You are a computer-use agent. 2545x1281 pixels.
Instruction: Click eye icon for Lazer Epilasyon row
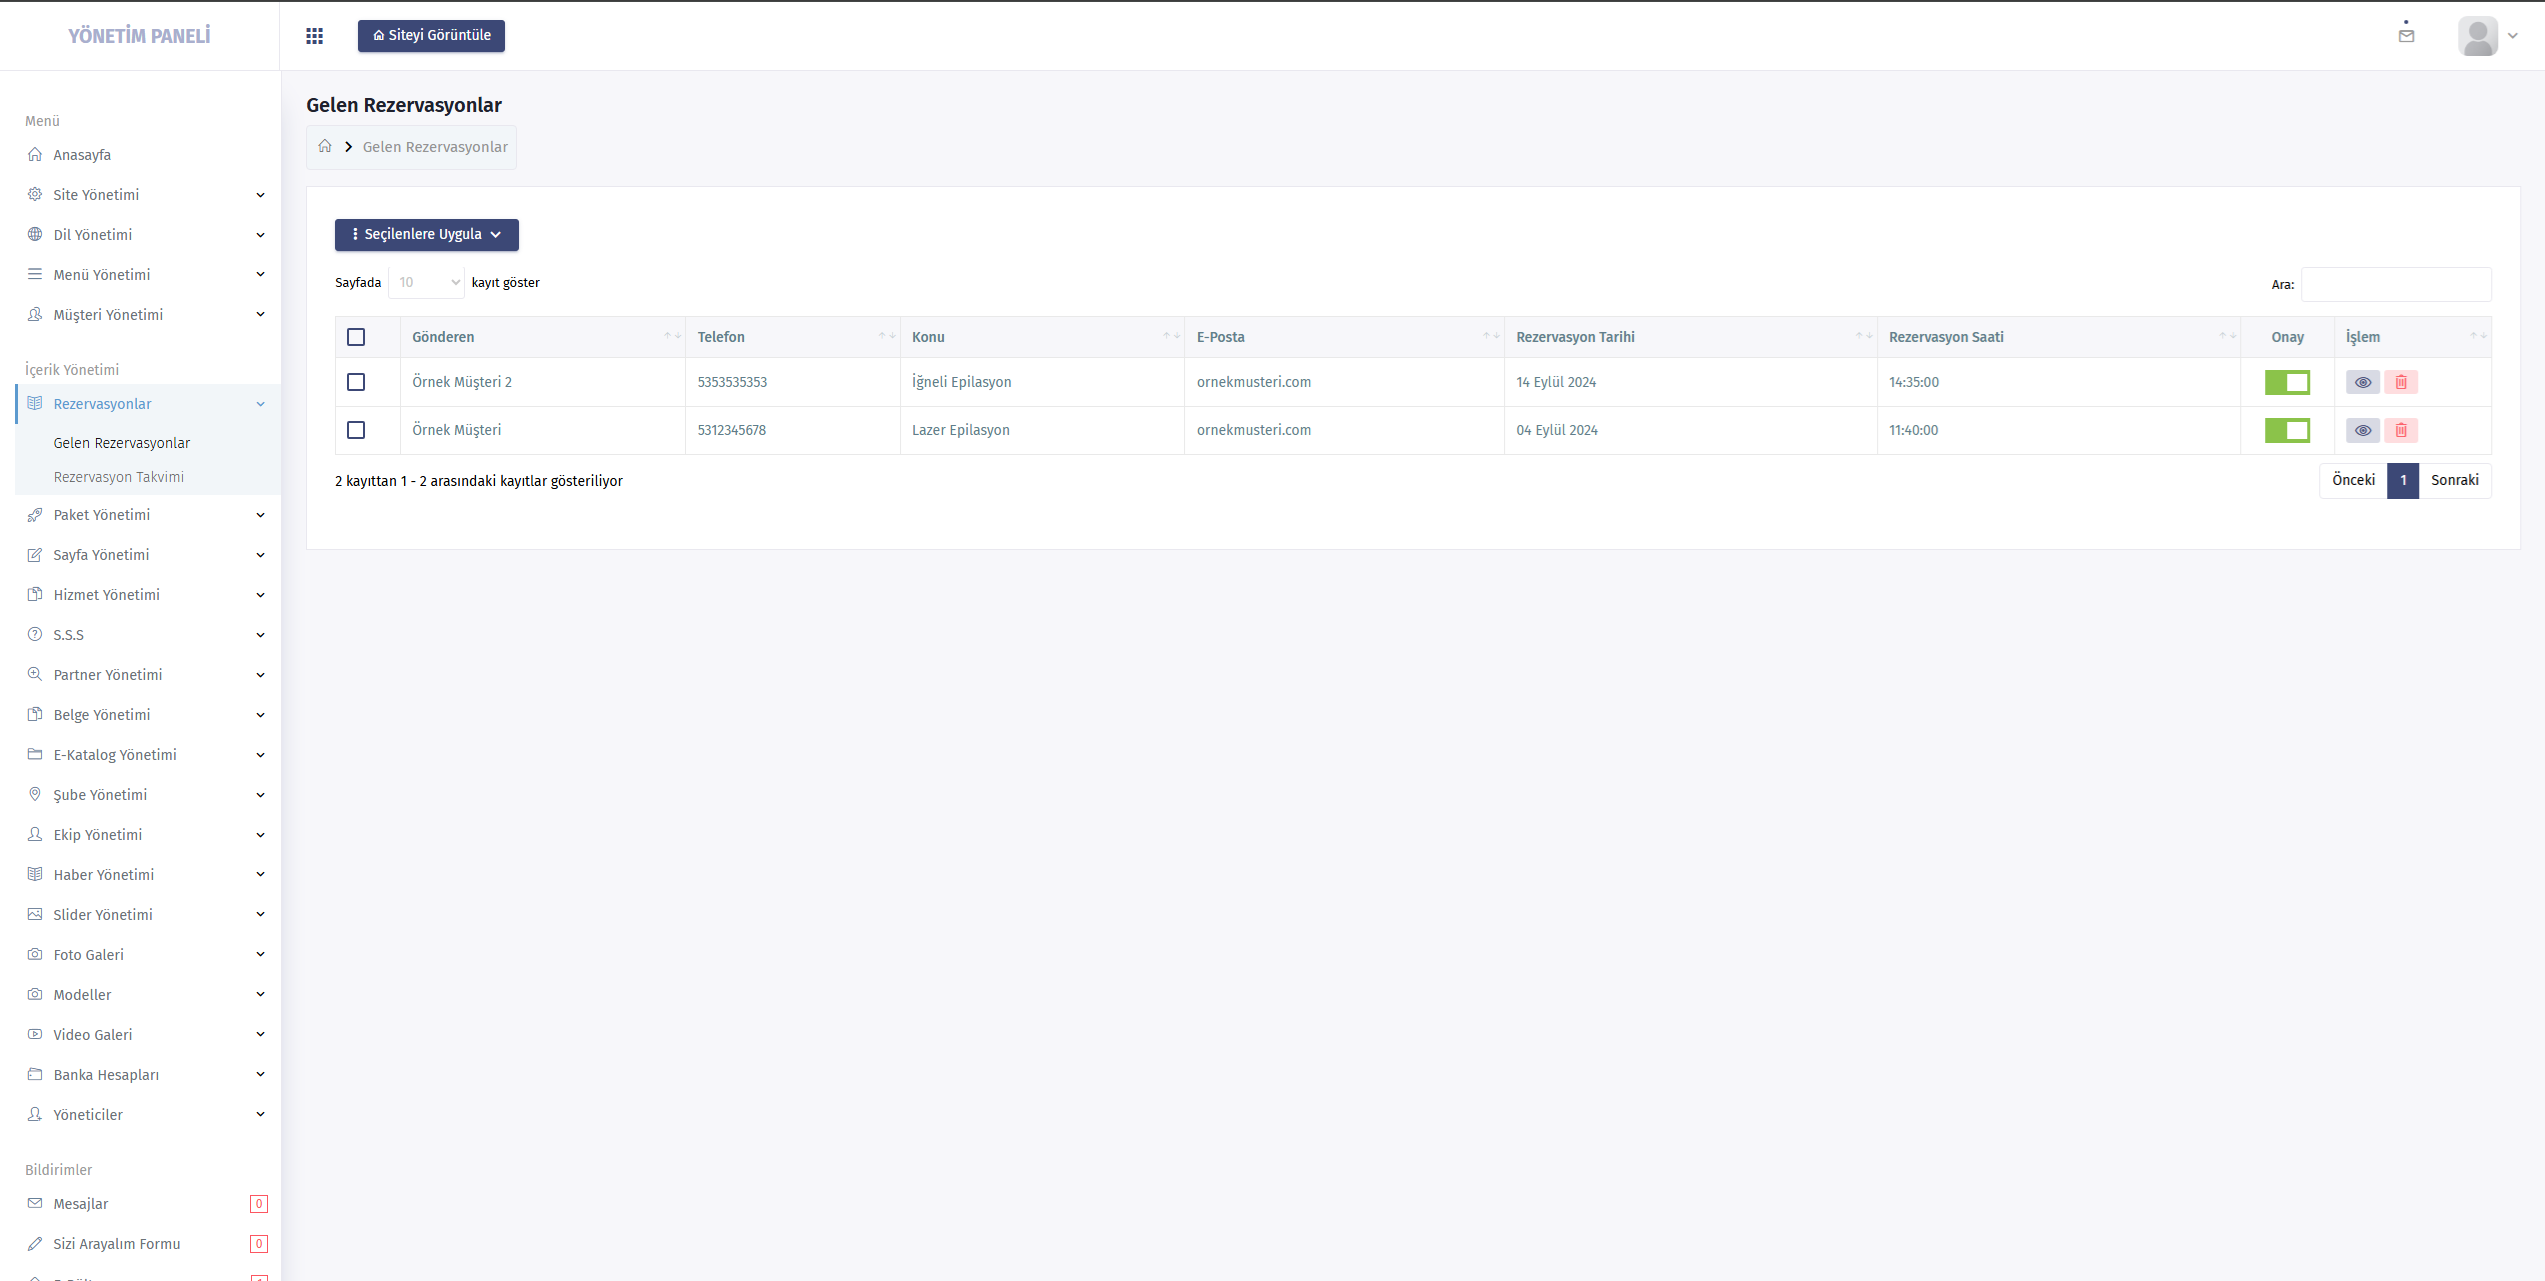pyautogui.click(x=2362, y=430)
